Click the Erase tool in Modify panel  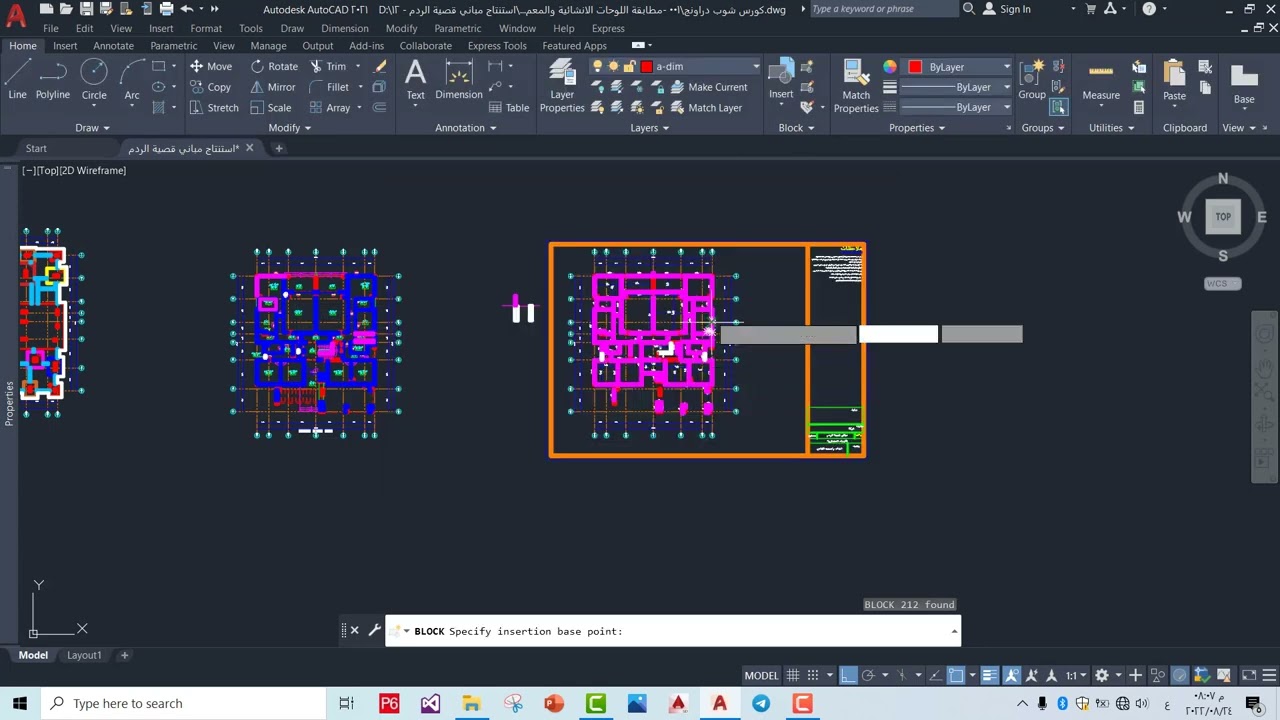380,66
